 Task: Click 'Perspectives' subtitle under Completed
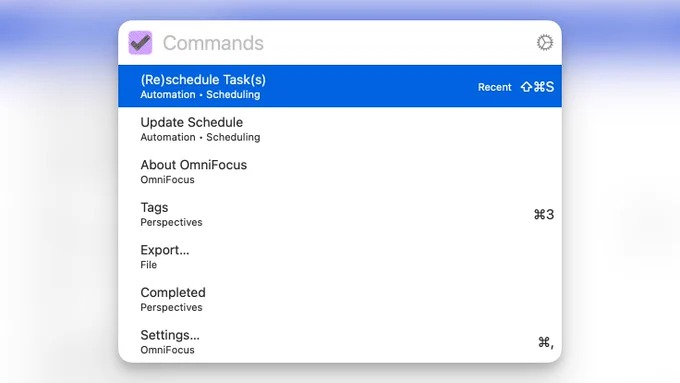pyautogui.click(x=171, y=307)
